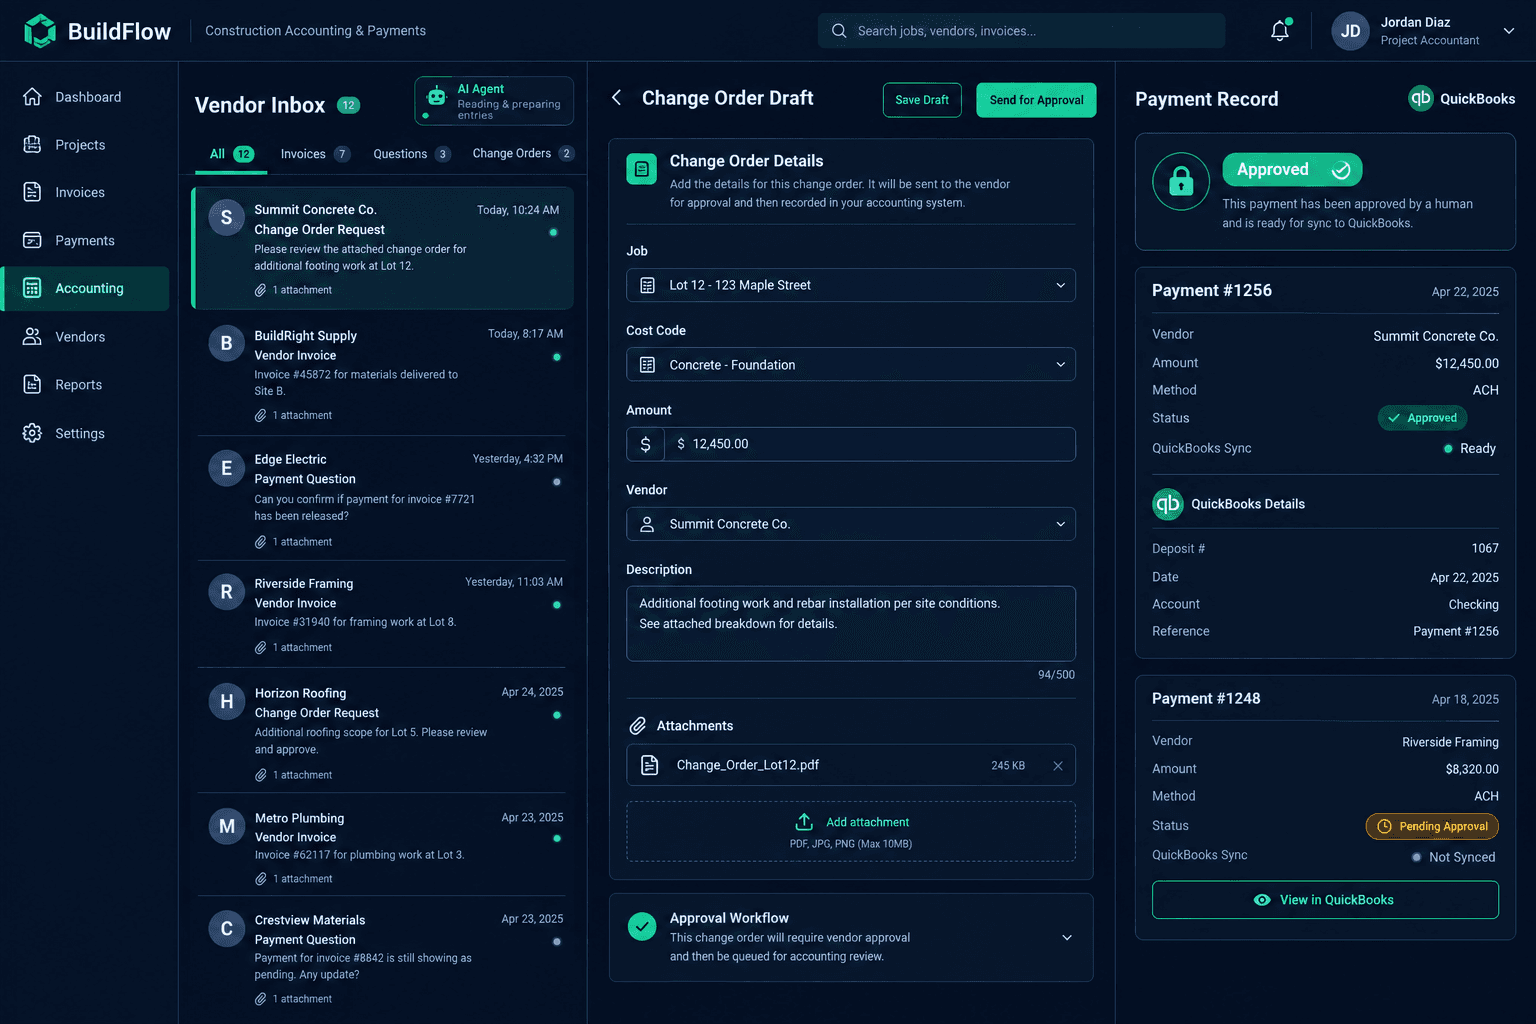Click Send for Approval button
Viewport: 1536px width, 1024px height.
1036,100
